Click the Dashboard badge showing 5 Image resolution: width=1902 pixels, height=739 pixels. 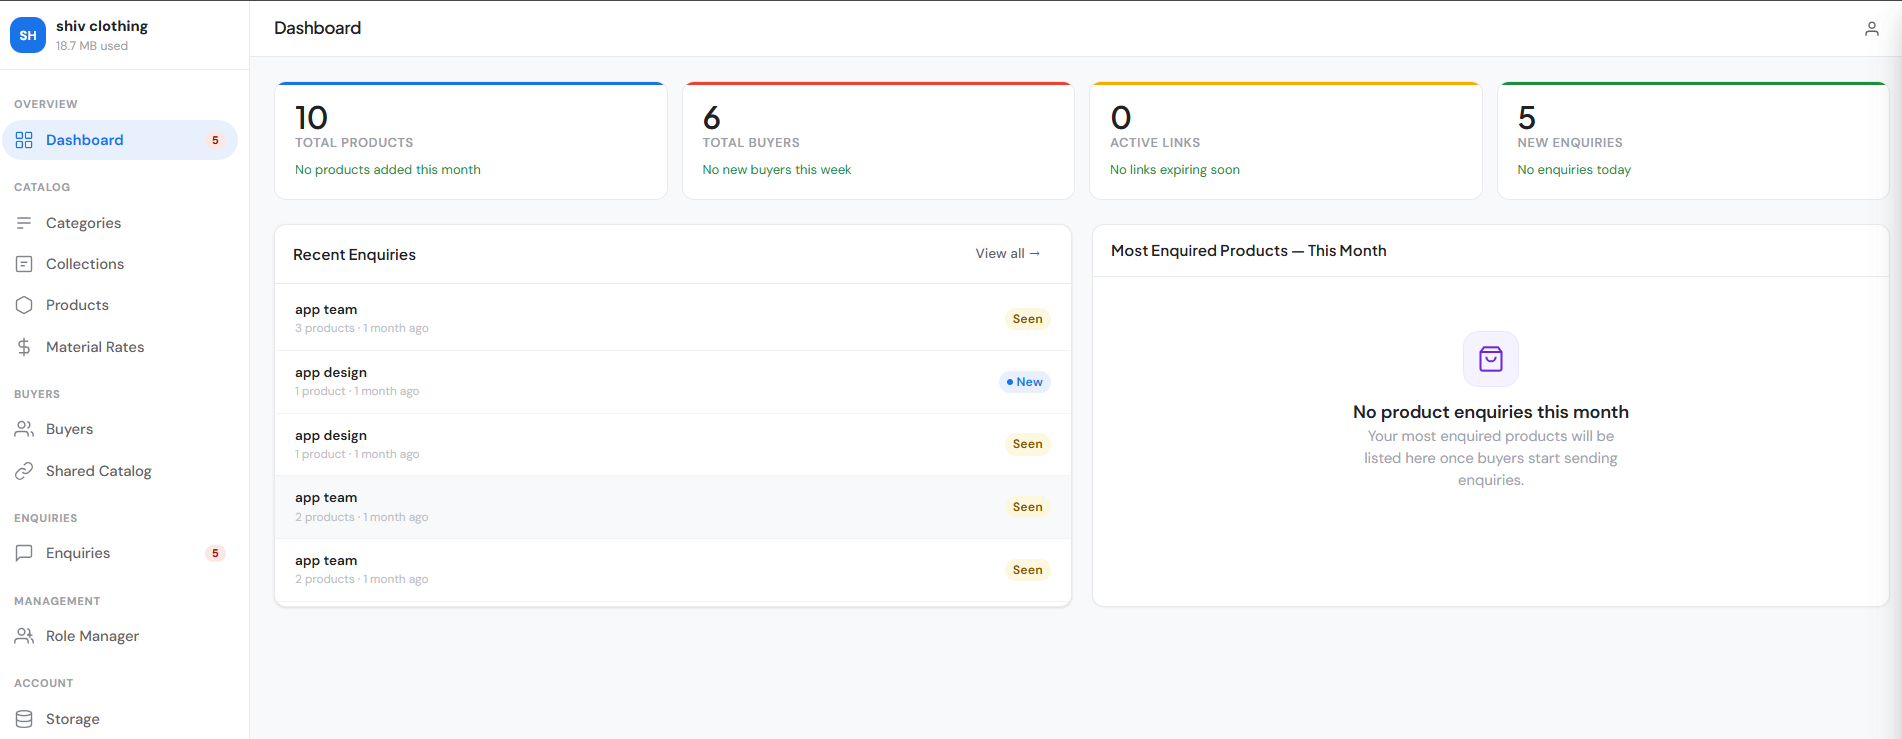point(215,140)
